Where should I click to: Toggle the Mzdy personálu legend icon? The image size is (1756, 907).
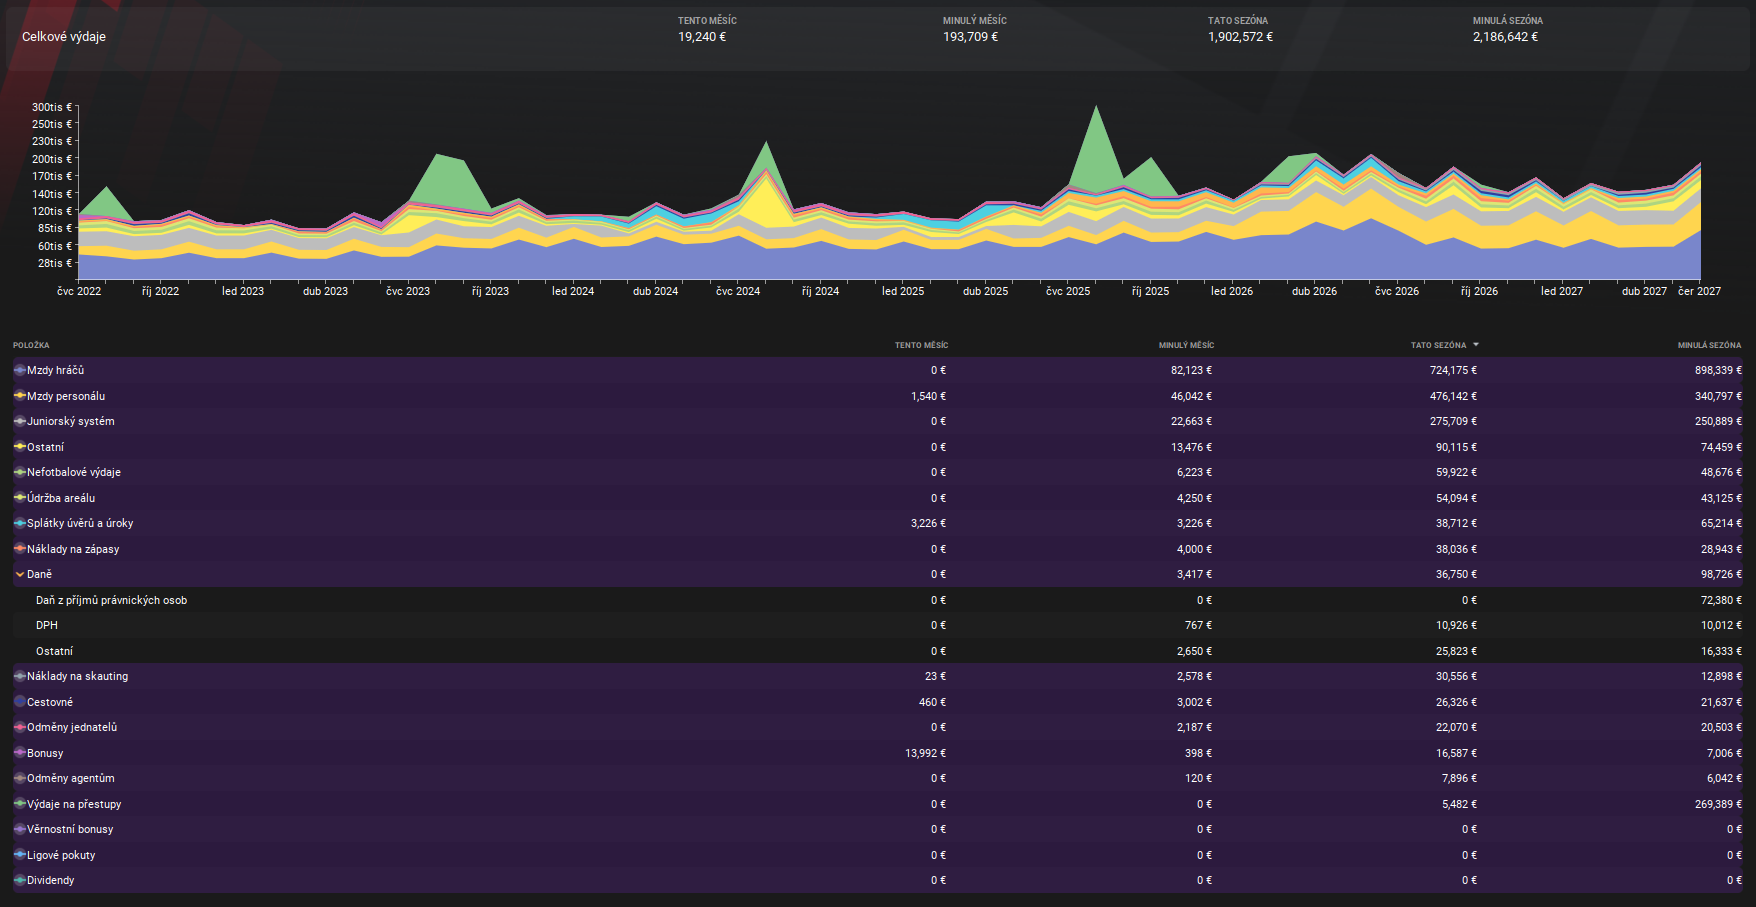pyautogui.click(x=20, y=396)
